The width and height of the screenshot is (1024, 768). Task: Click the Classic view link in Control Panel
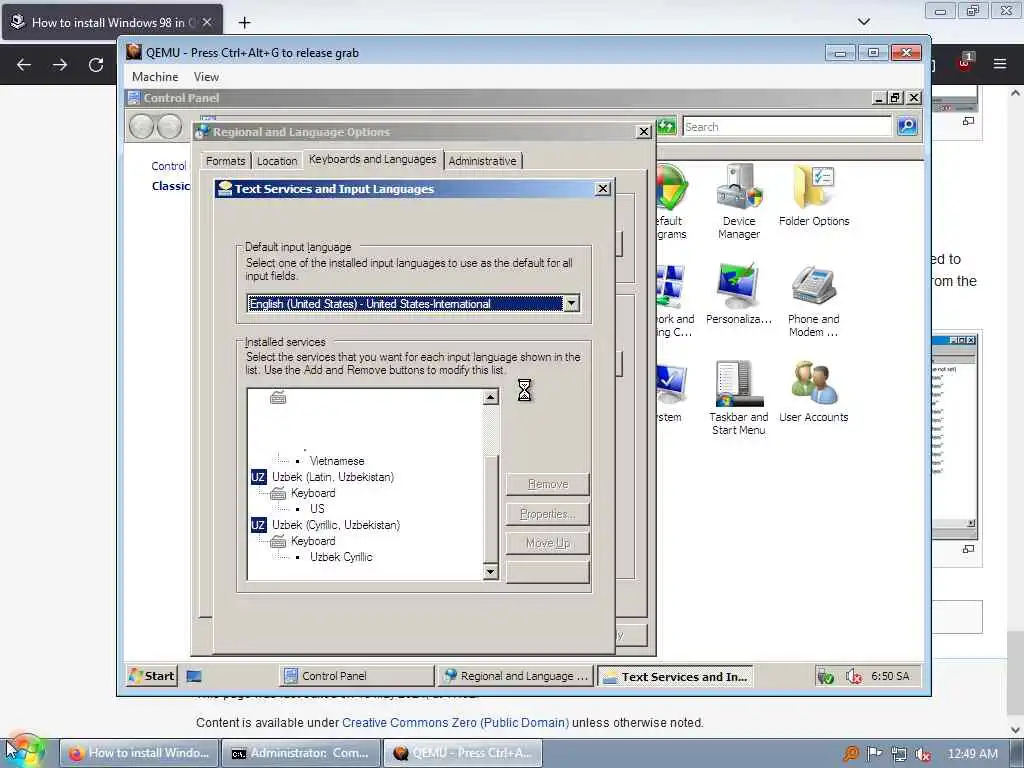(x=170, y=186)
